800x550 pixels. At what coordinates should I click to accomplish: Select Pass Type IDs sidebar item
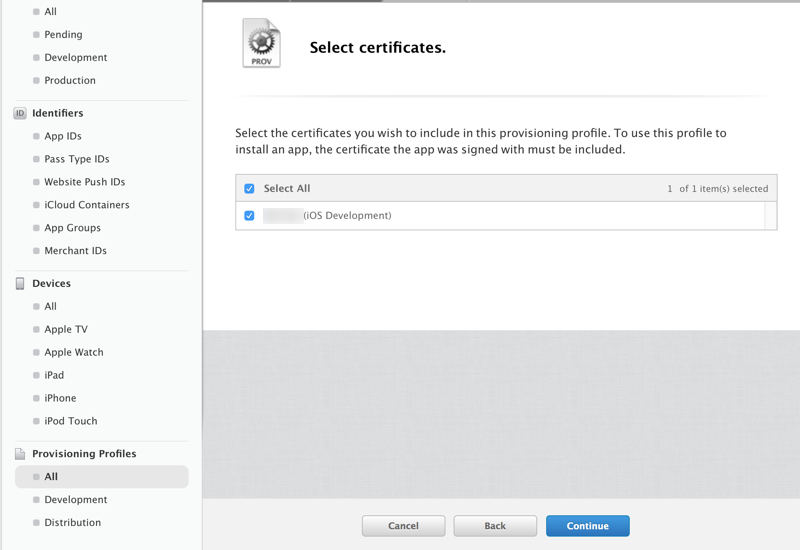tap(76, 159)
